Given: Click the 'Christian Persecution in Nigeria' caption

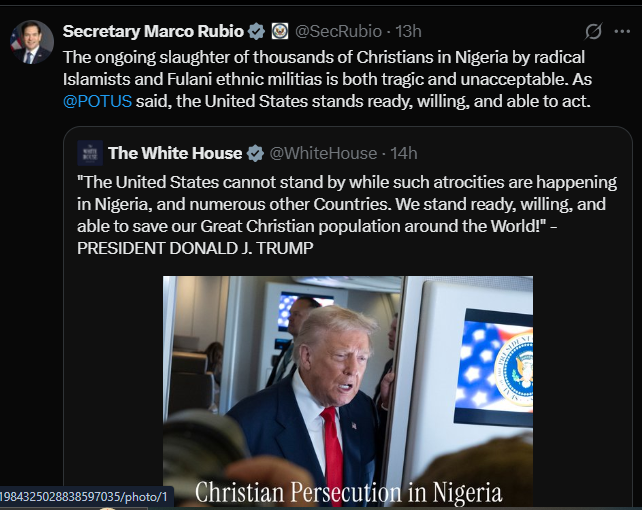Looking at the screenshot, I should [348, 492].
